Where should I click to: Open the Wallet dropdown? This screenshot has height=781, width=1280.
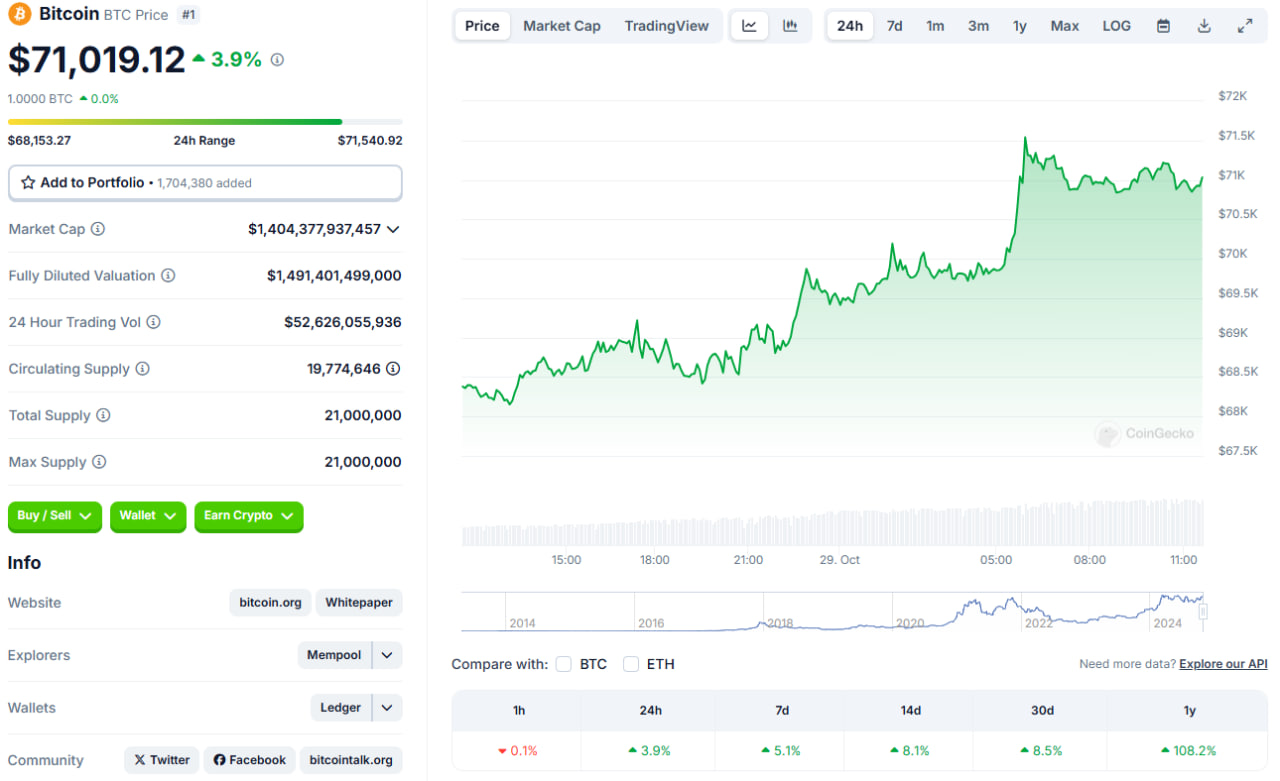[x=148, y=516]
